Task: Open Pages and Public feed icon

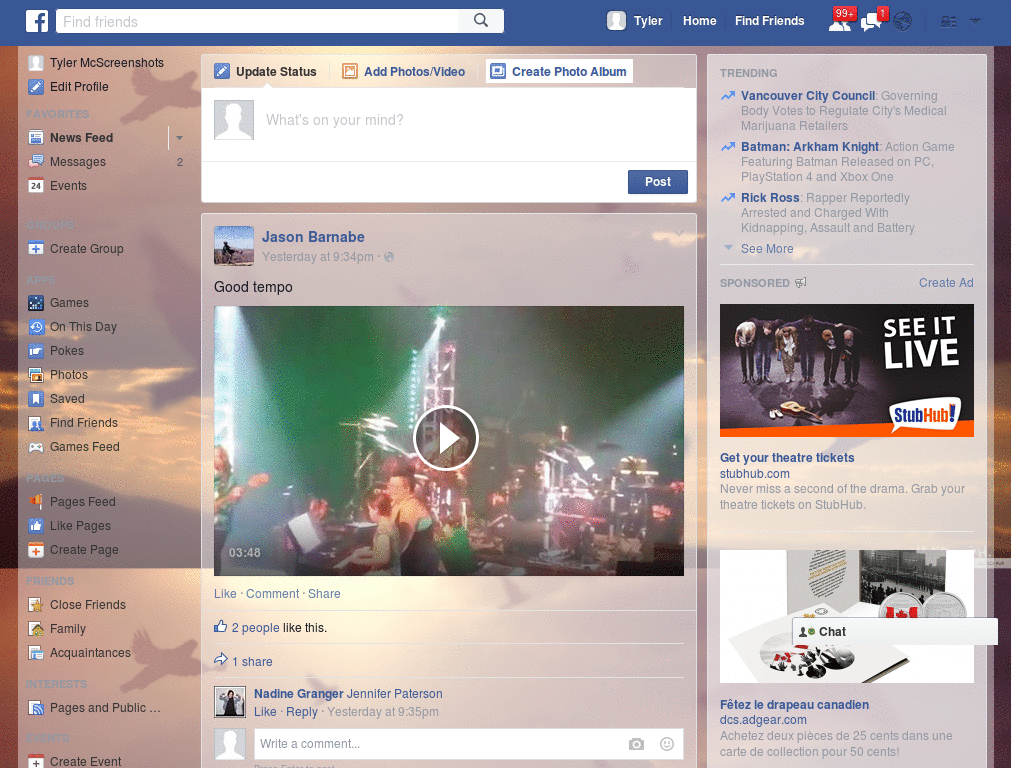Action: coord(36,707)
